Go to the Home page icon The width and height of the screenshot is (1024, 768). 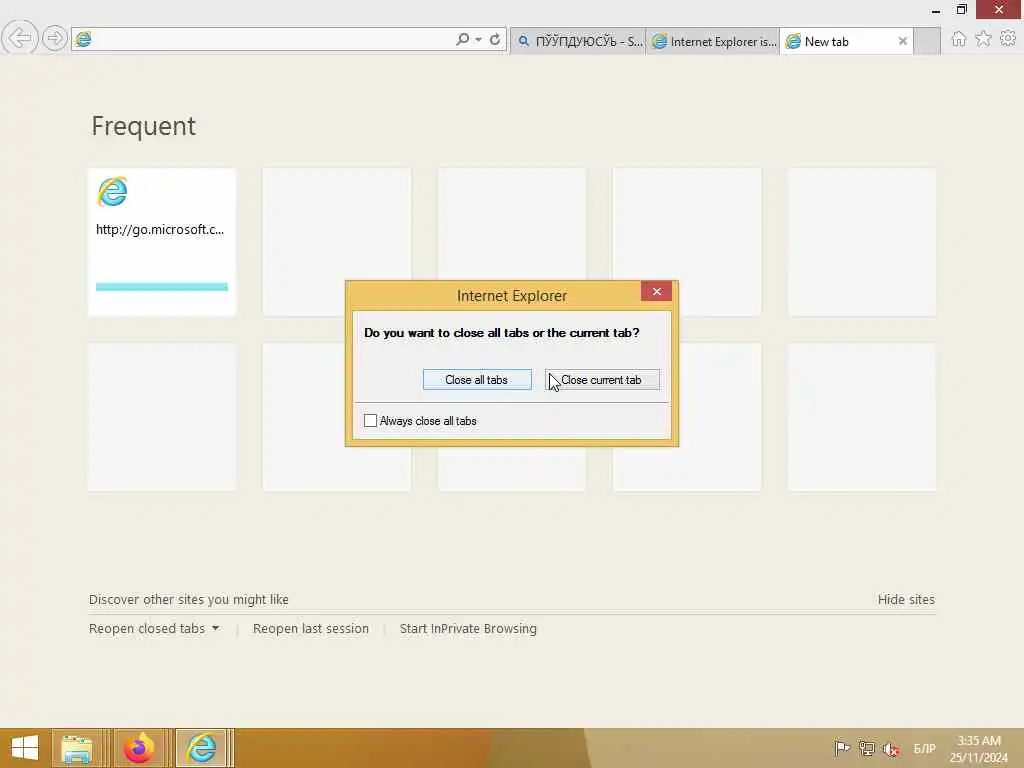tap(958, 39)
